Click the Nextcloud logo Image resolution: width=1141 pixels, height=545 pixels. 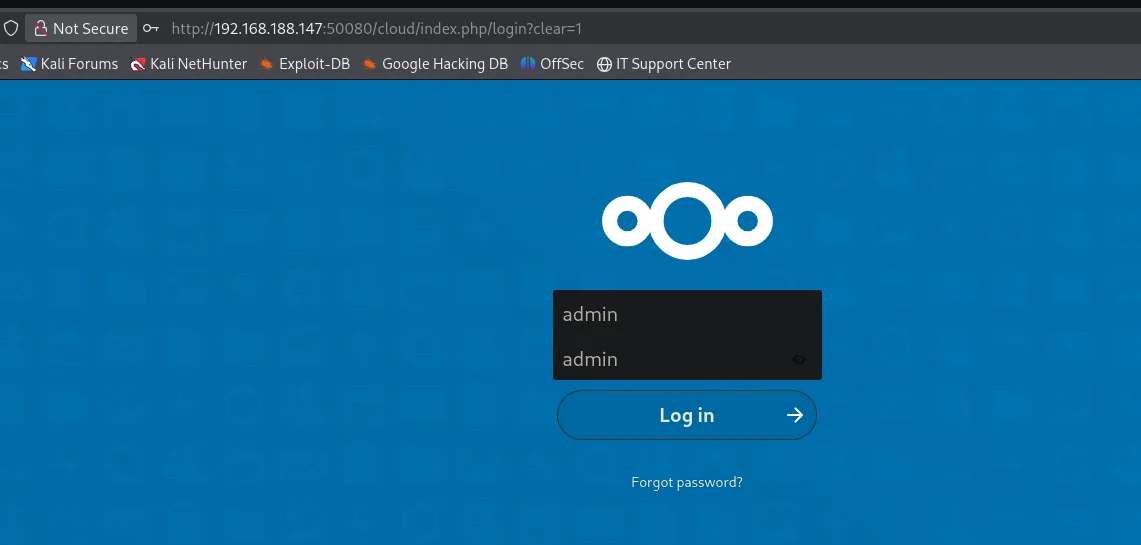pos(687,220)
